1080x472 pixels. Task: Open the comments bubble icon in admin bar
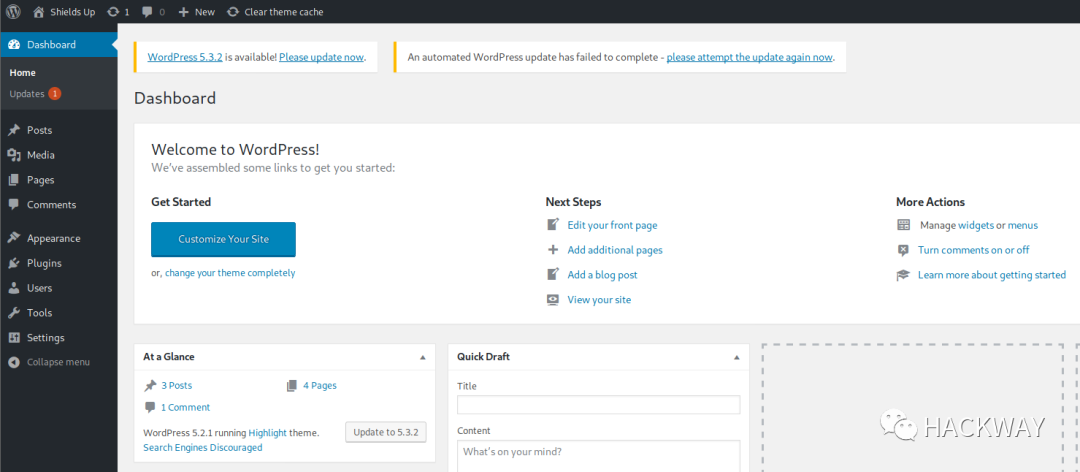click(148, 12)
